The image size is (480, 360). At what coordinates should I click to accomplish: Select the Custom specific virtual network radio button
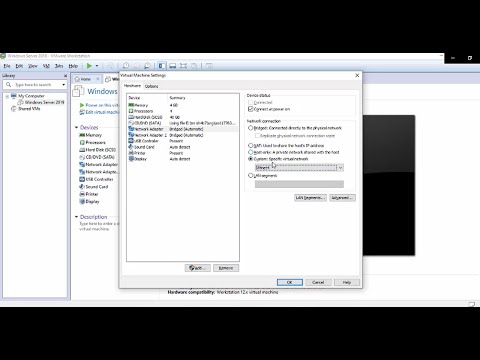[251, 159]
